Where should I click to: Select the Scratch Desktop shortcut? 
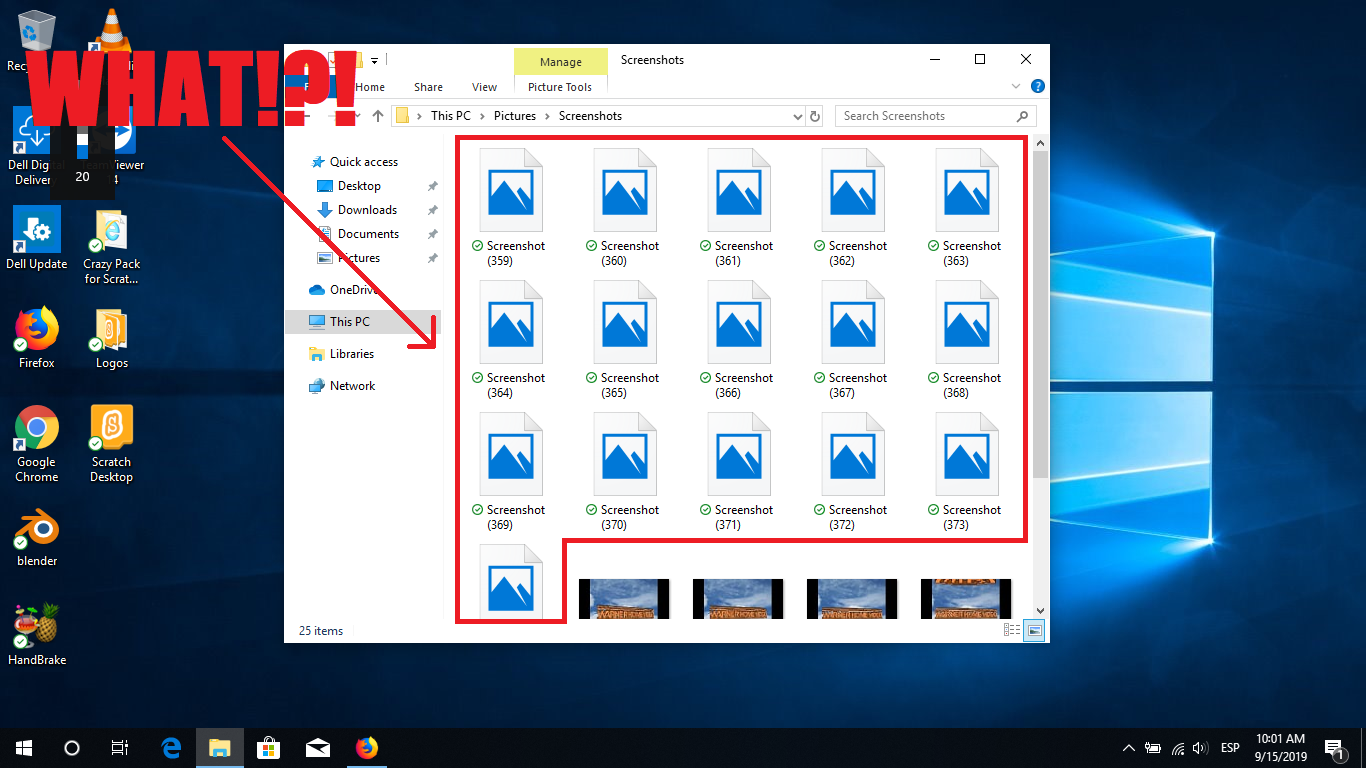[x=112, y=445]
